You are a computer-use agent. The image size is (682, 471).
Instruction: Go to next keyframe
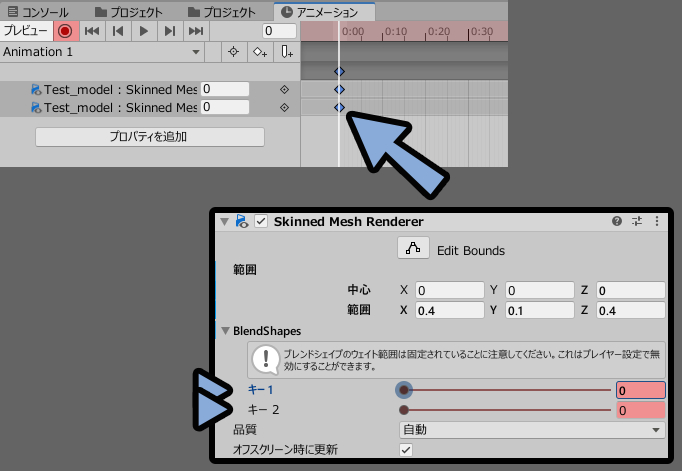pos(170,31)
